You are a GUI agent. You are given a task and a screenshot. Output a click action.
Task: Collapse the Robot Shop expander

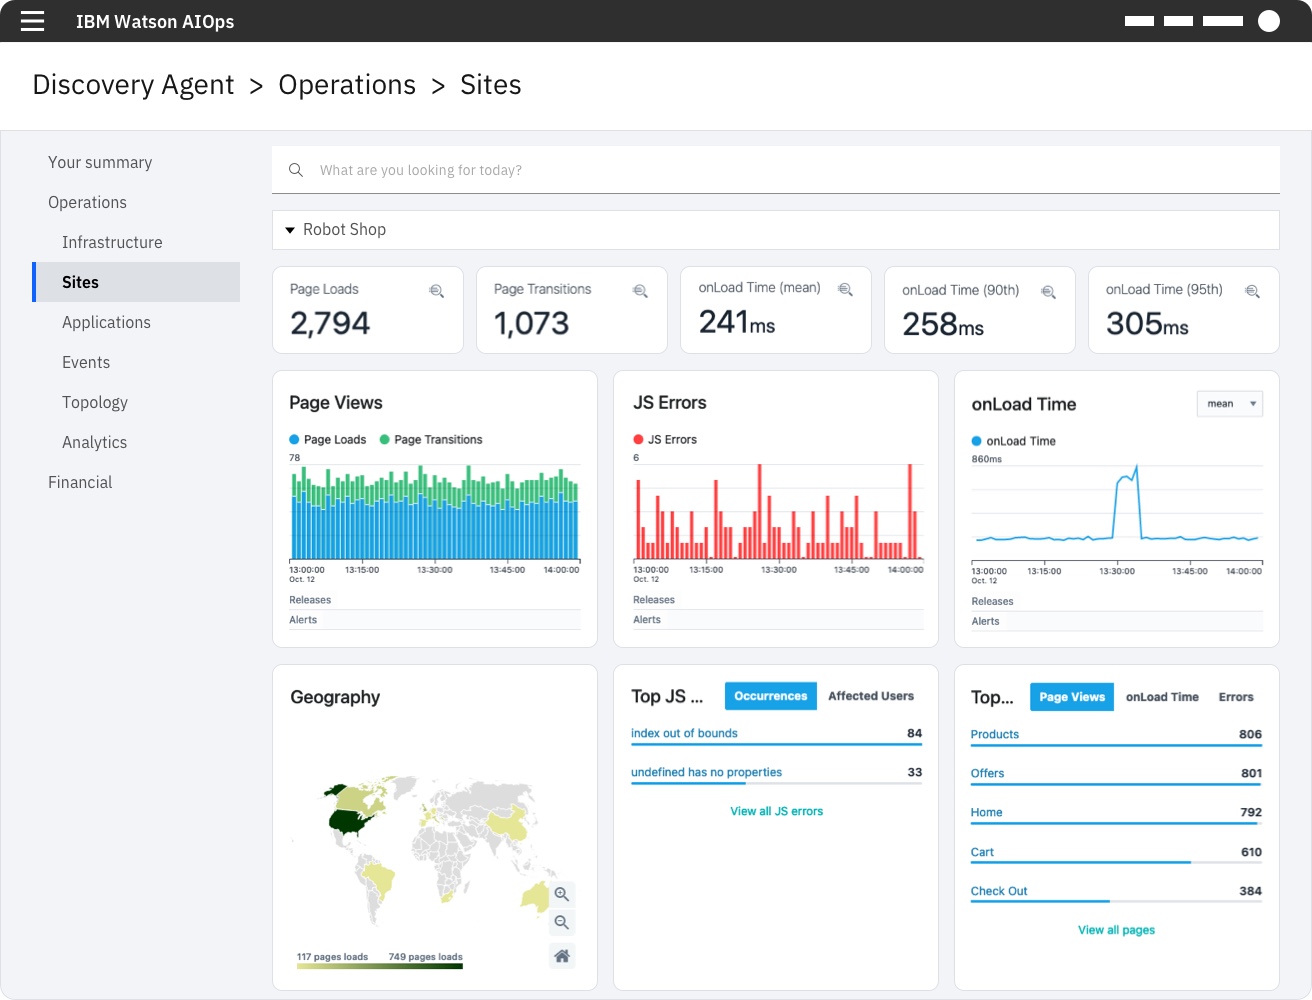coord(290,230)
